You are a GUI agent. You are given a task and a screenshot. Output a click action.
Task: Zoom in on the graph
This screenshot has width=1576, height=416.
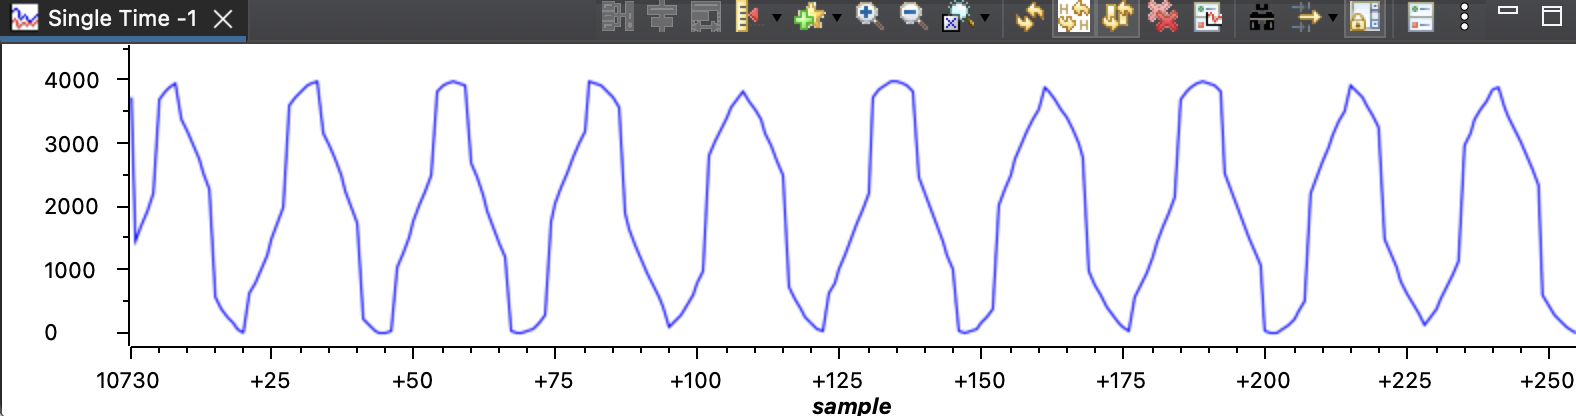[868, 17]
